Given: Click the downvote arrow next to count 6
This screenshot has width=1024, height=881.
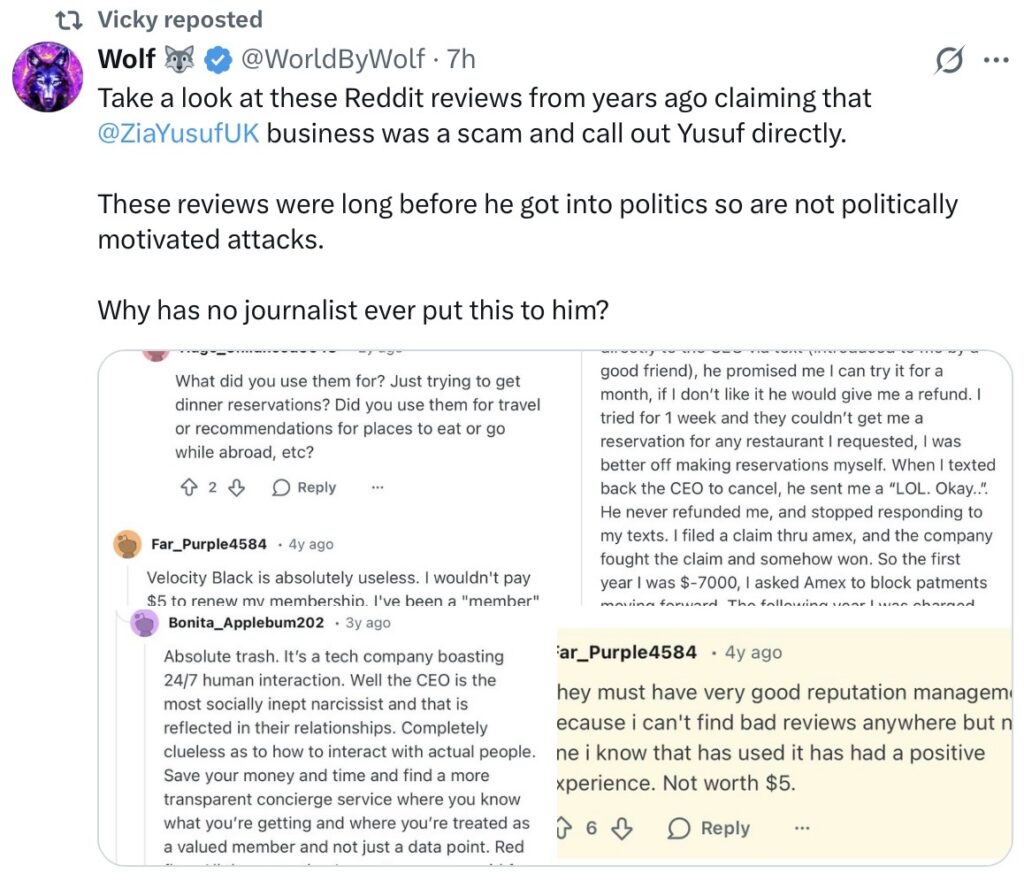Looking at the screenshot, I should click(622, 828).
